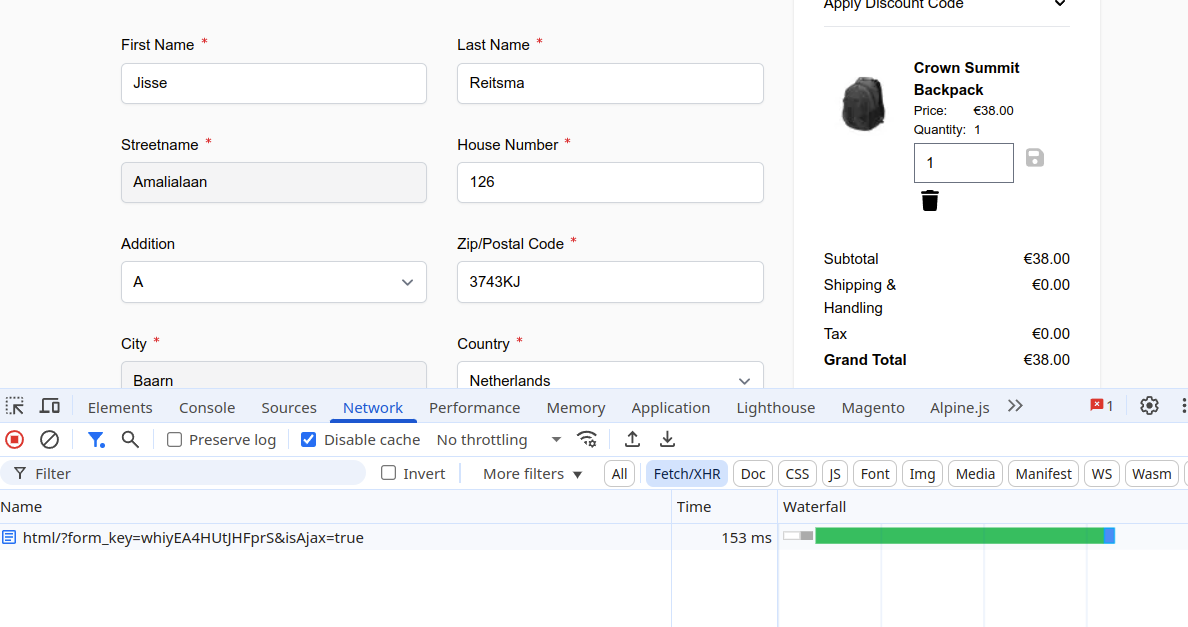Click the Last Name field
Viewport: 1188px width, 627px height.
point(610,83)
